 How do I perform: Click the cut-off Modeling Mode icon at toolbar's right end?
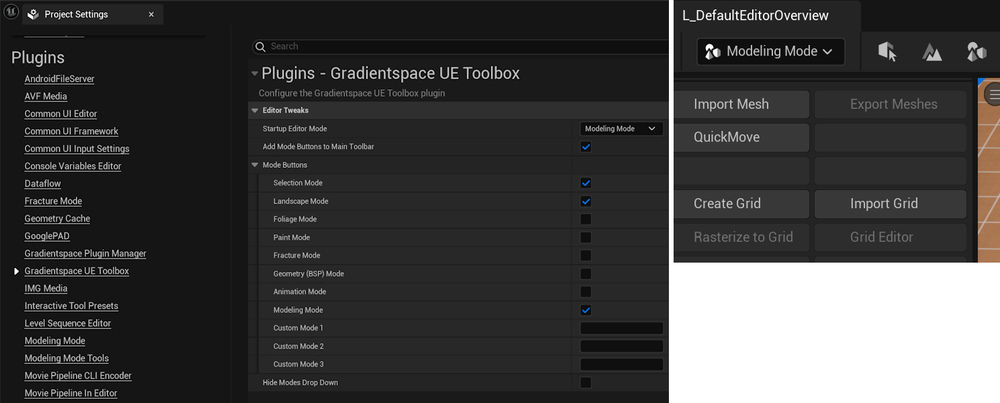pyautogui.click(x=976, y=52)
